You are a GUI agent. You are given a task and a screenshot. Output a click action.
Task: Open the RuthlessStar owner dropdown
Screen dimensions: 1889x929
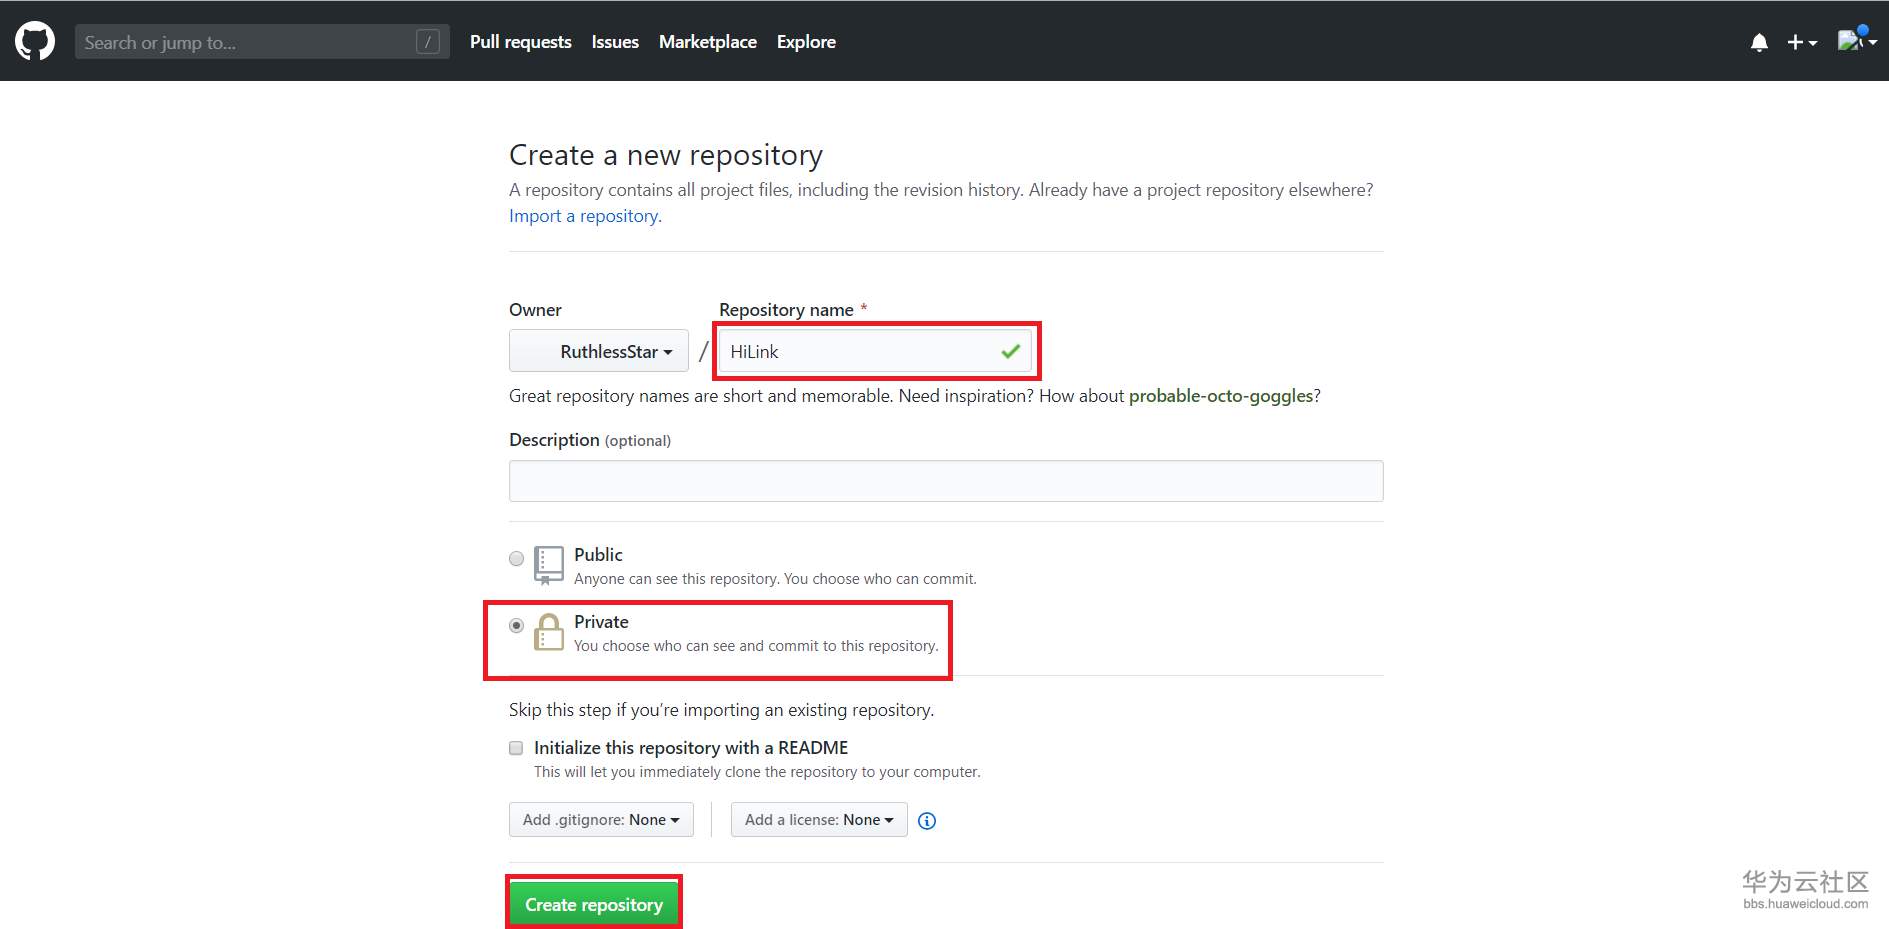[x=599, y=351]
